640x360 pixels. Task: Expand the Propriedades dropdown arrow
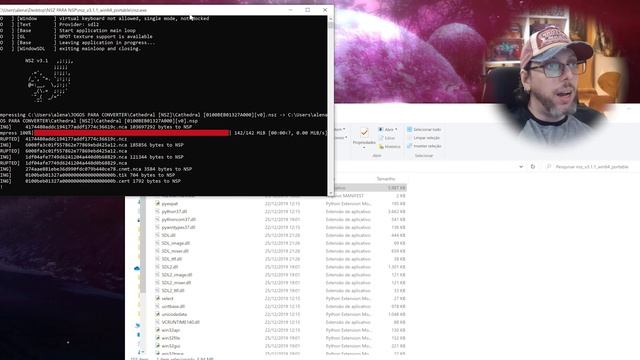364,148
